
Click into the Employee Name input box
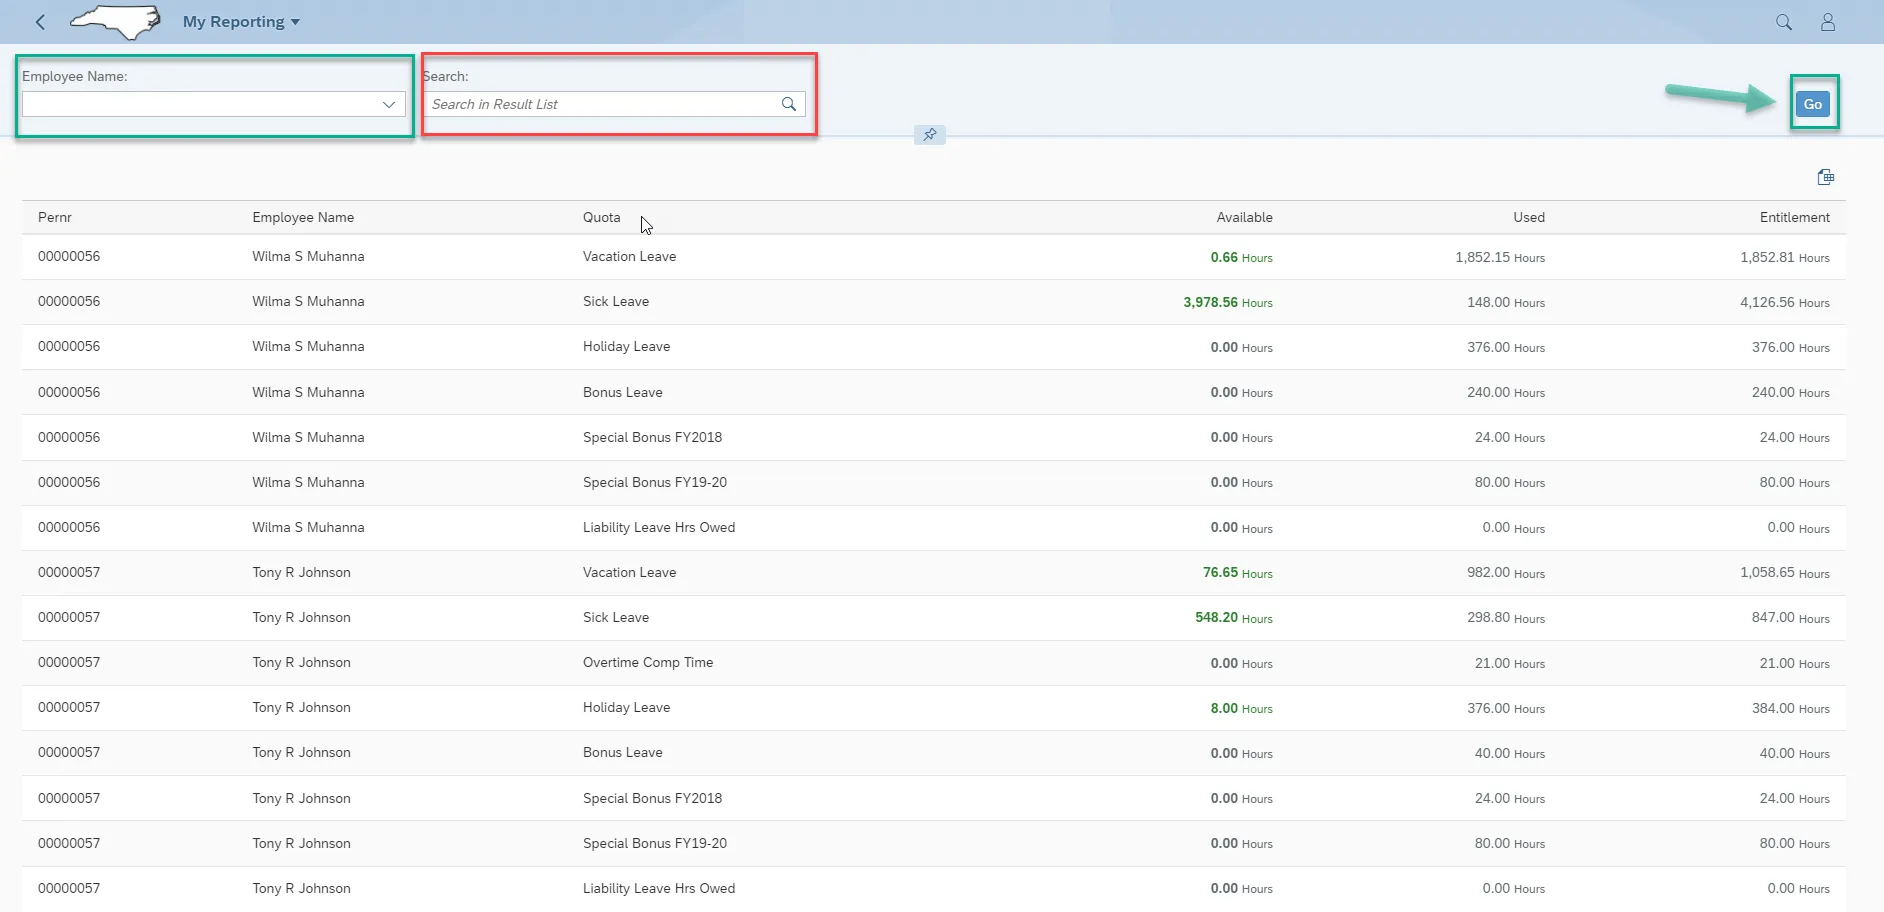tap(200, 104)
